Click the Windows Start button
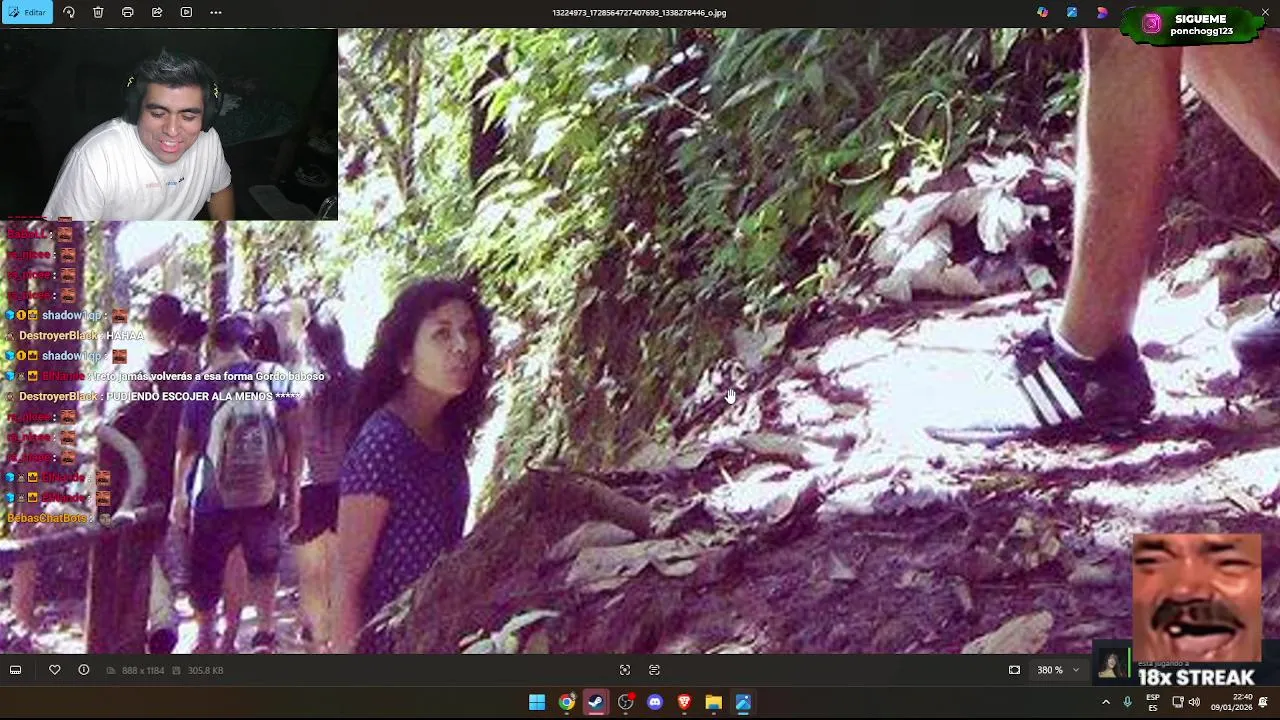The height and width of the screenshot is (720, 1280). click(x=537, y=702)
